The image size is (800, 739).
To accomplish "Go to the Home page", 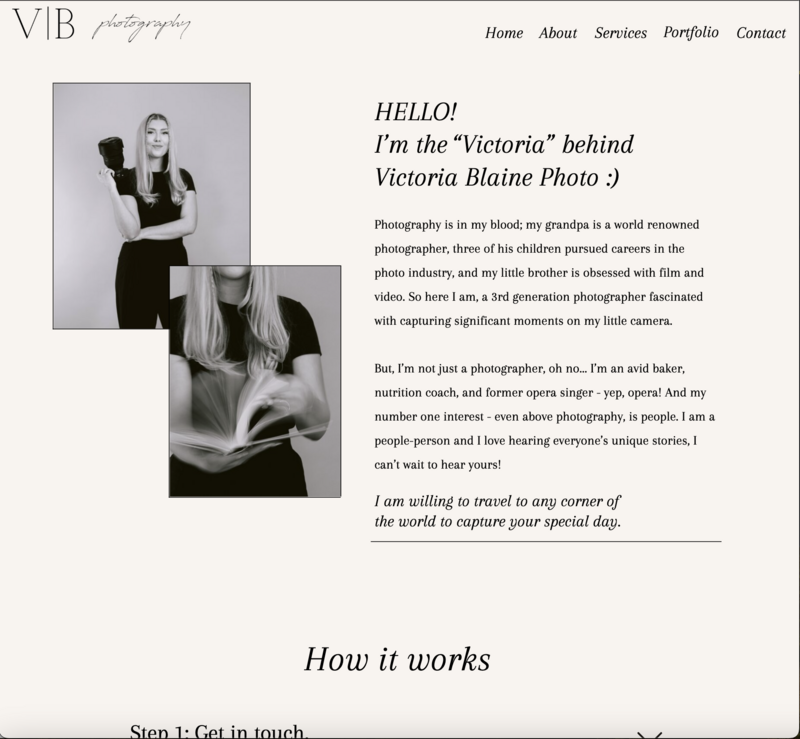I will pyautogui.click(x=504, y=33).
